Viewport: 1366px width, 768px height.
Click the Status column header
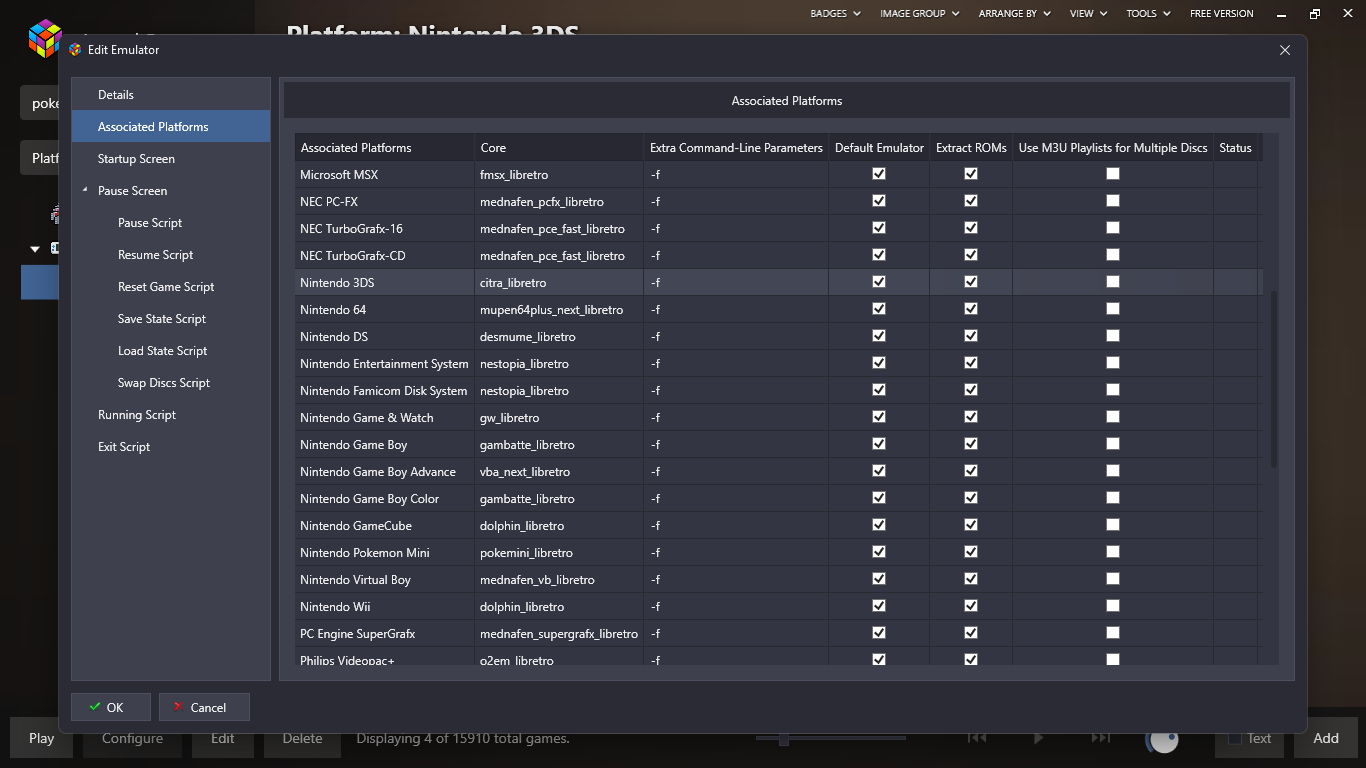[x=1236, y=147]
